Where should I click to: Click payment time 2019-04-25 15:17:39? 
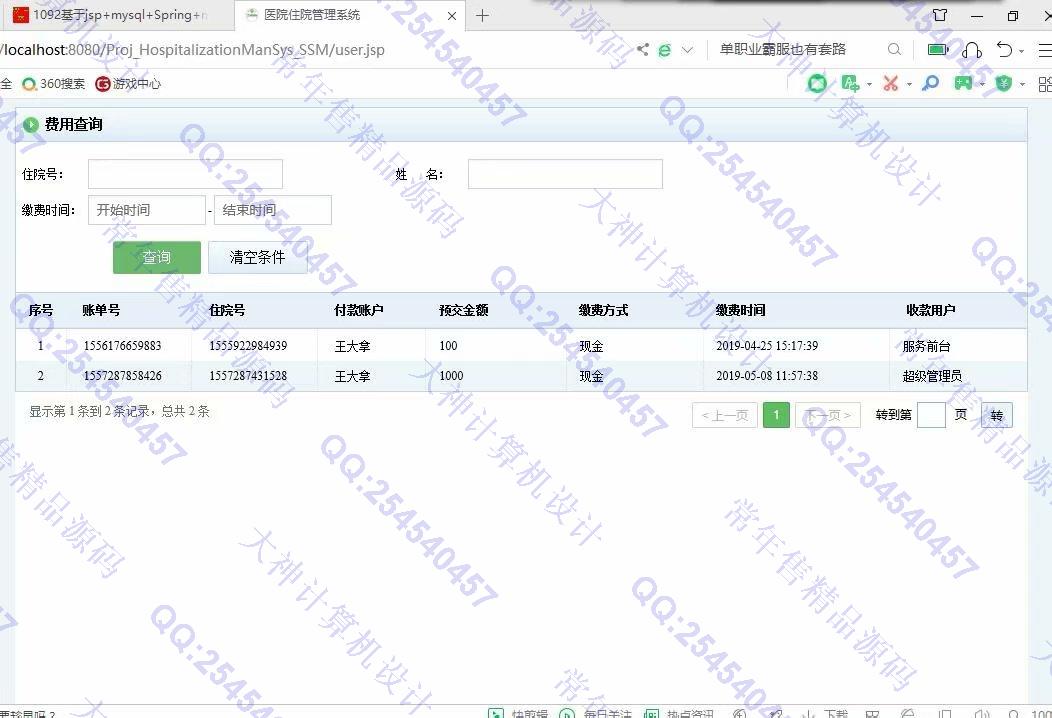tap(767, 346)
